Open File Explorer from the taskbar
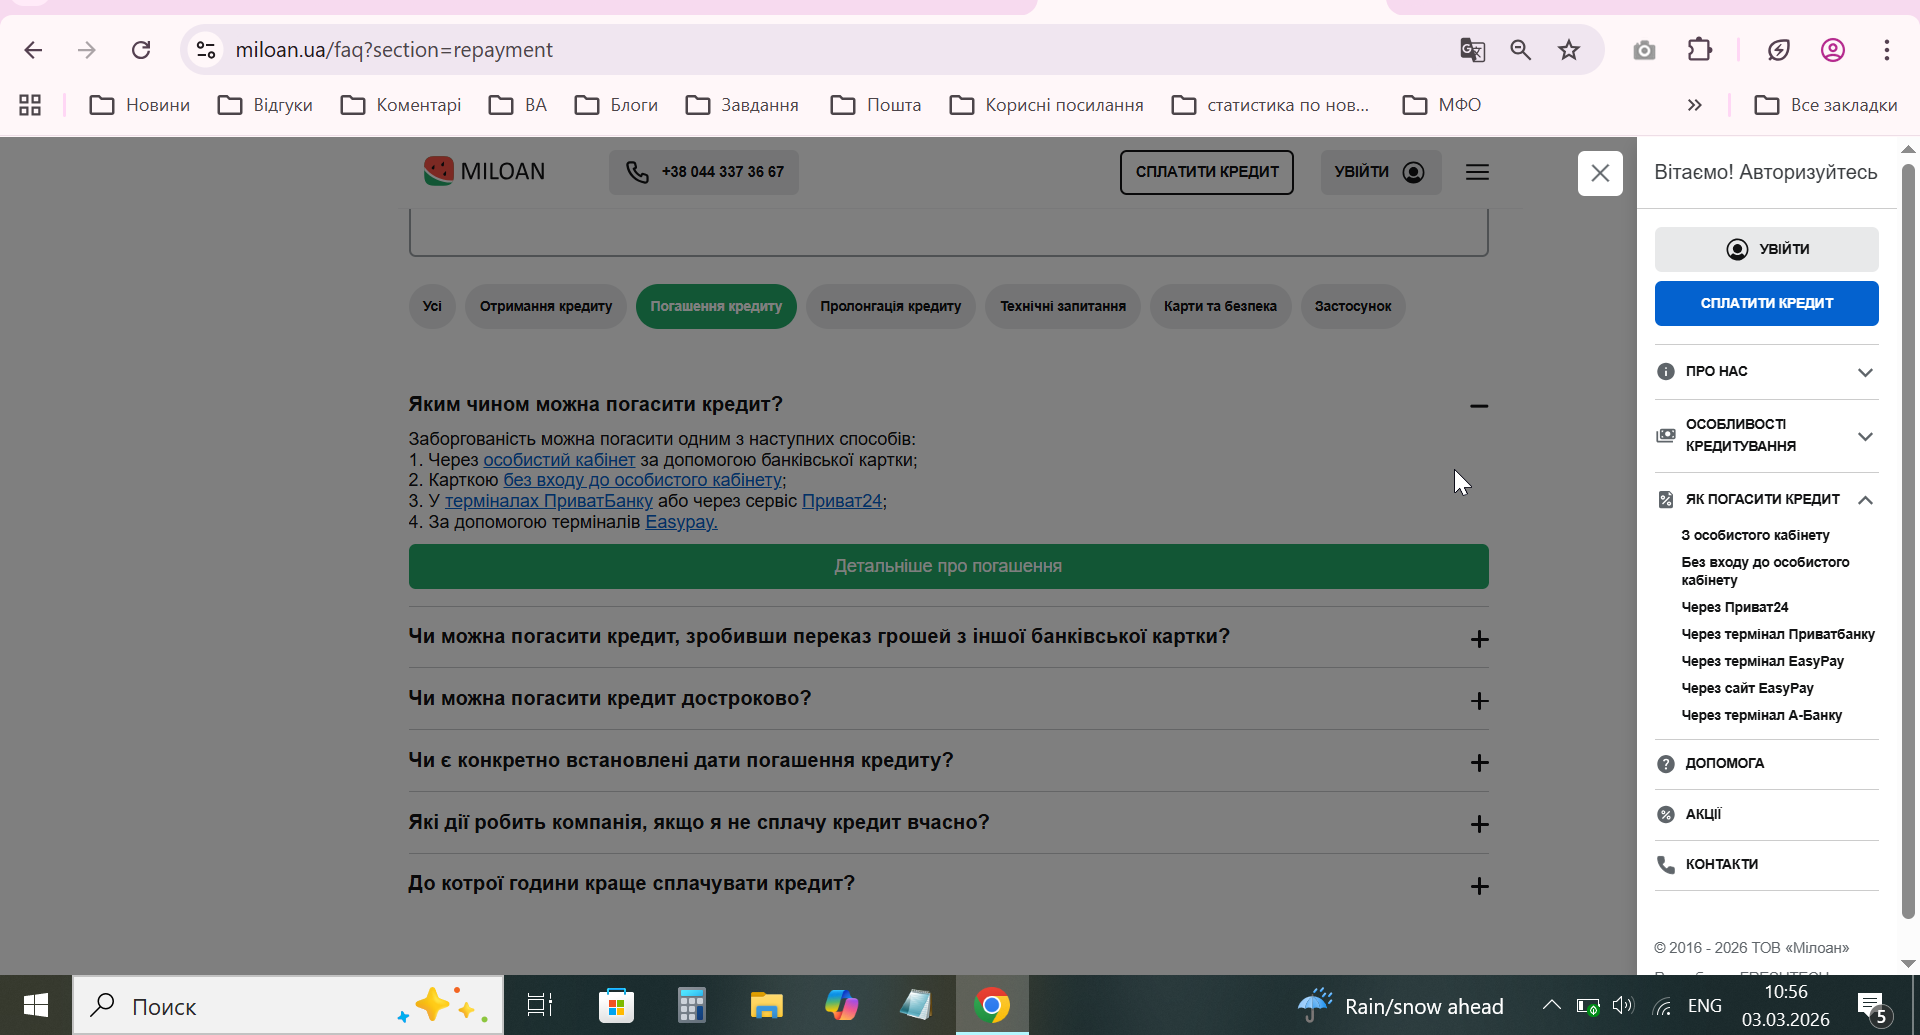The image size is (1920, 1035). 766,1005
